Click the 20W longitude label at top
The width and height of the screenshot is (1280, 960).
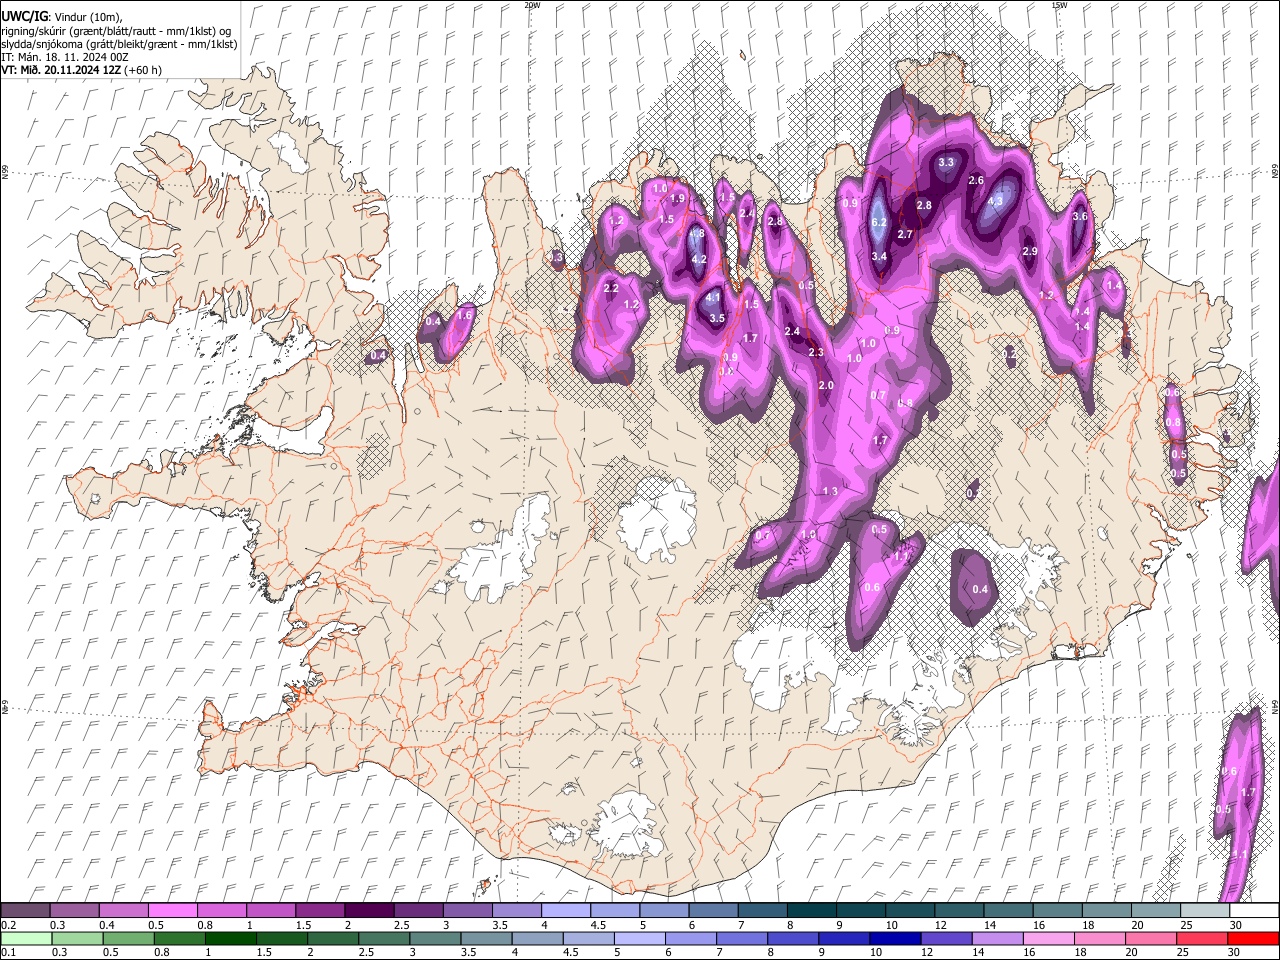532,5
